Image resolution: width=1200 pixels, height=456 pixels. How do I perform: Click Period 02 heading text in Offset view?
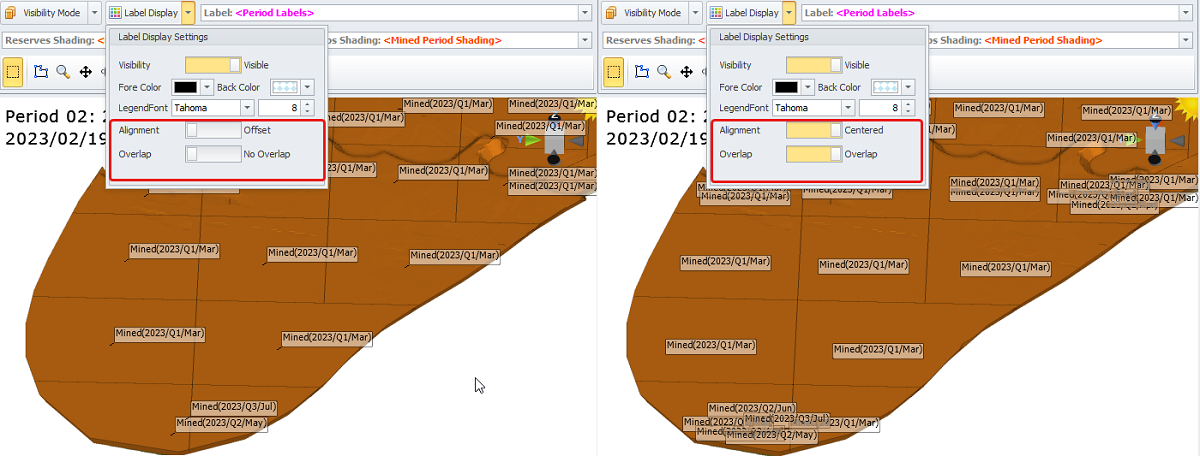[x=54, y=115]
